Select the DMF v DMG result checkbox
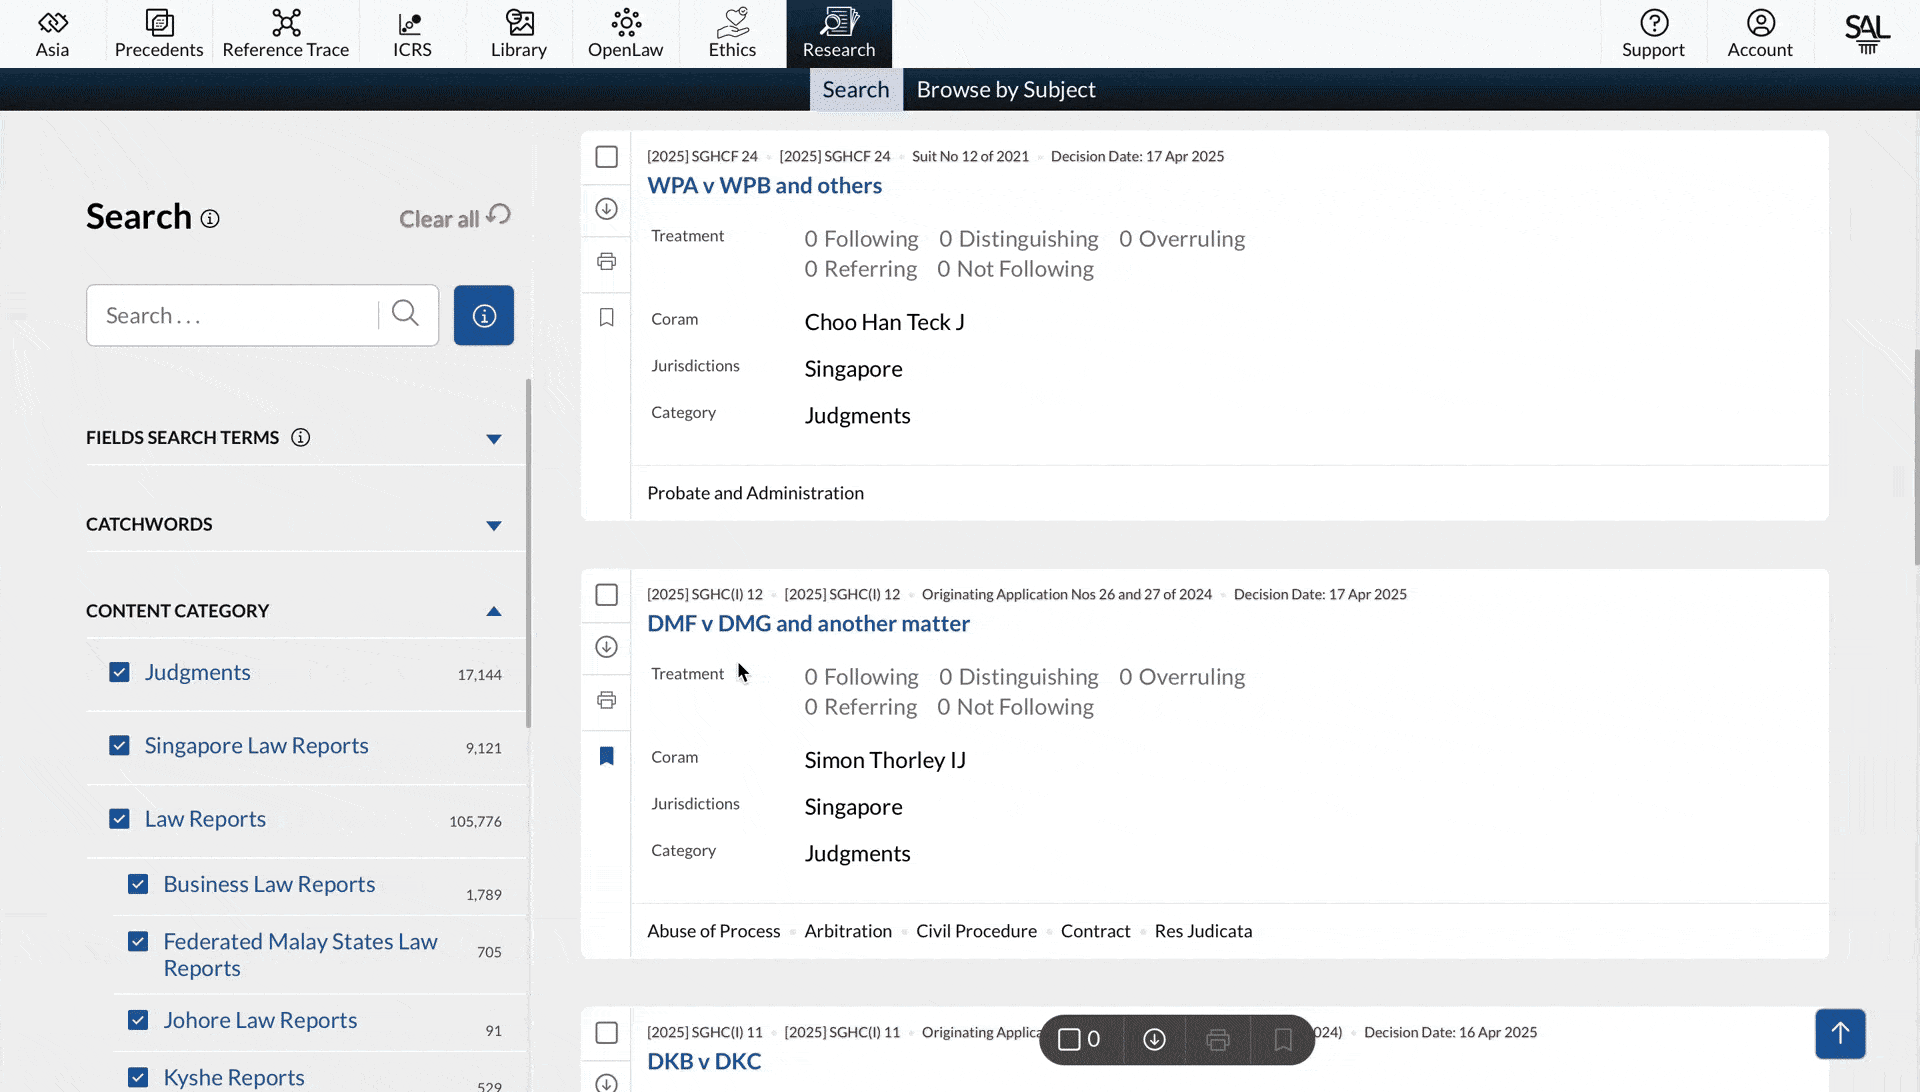The width and height of the screenshot is (1920, 1092). coord(606,595)
